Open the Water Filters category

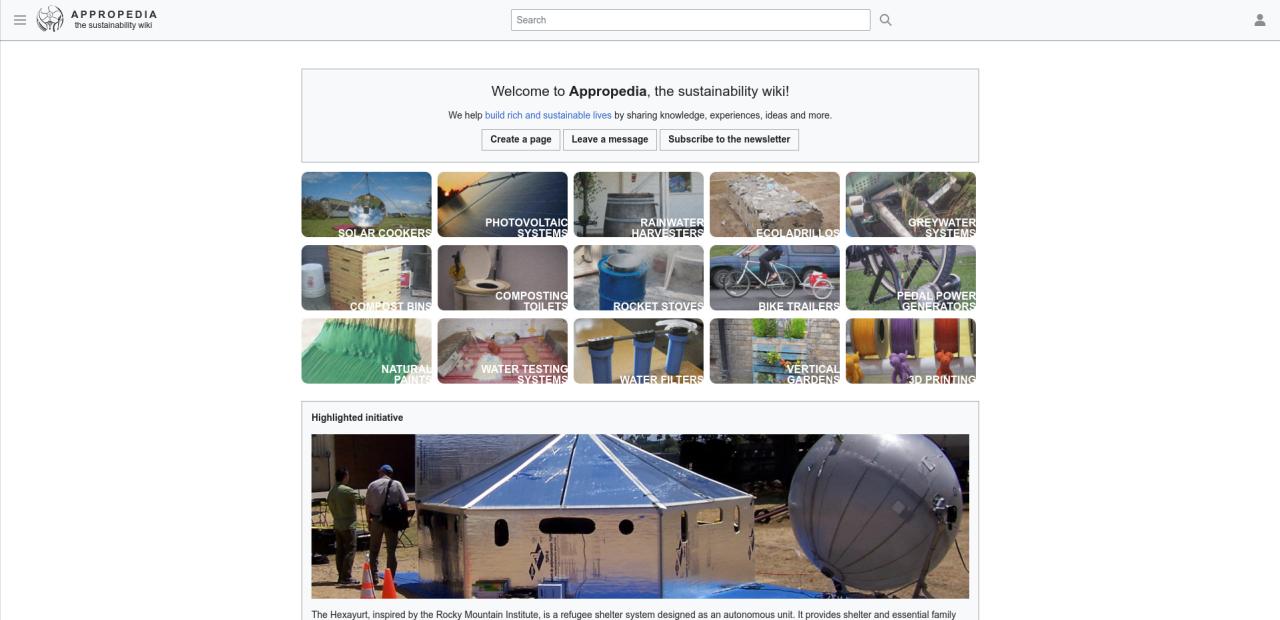(x=638, y=350)
